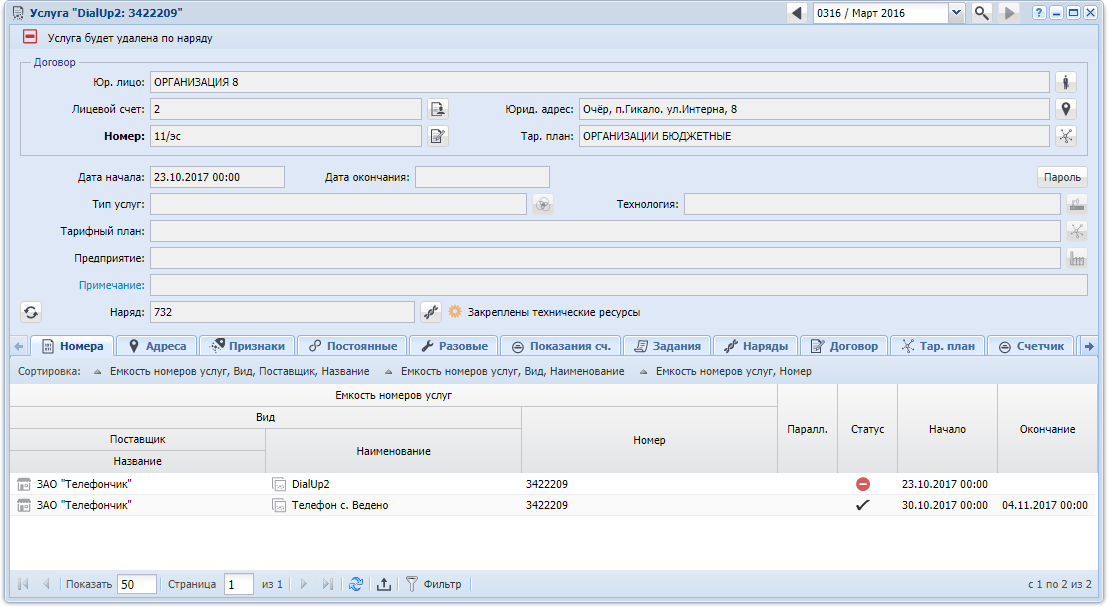Toggle sort by Вид, Наименование
1108x607 pixels.
[505, 372]
